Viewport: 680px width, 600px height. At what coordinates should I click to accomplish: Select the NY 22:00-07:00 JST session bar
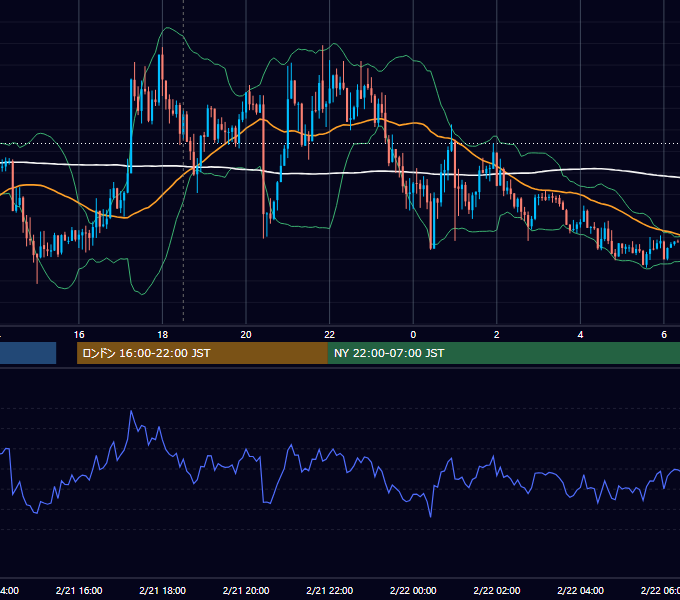(503, 353)
